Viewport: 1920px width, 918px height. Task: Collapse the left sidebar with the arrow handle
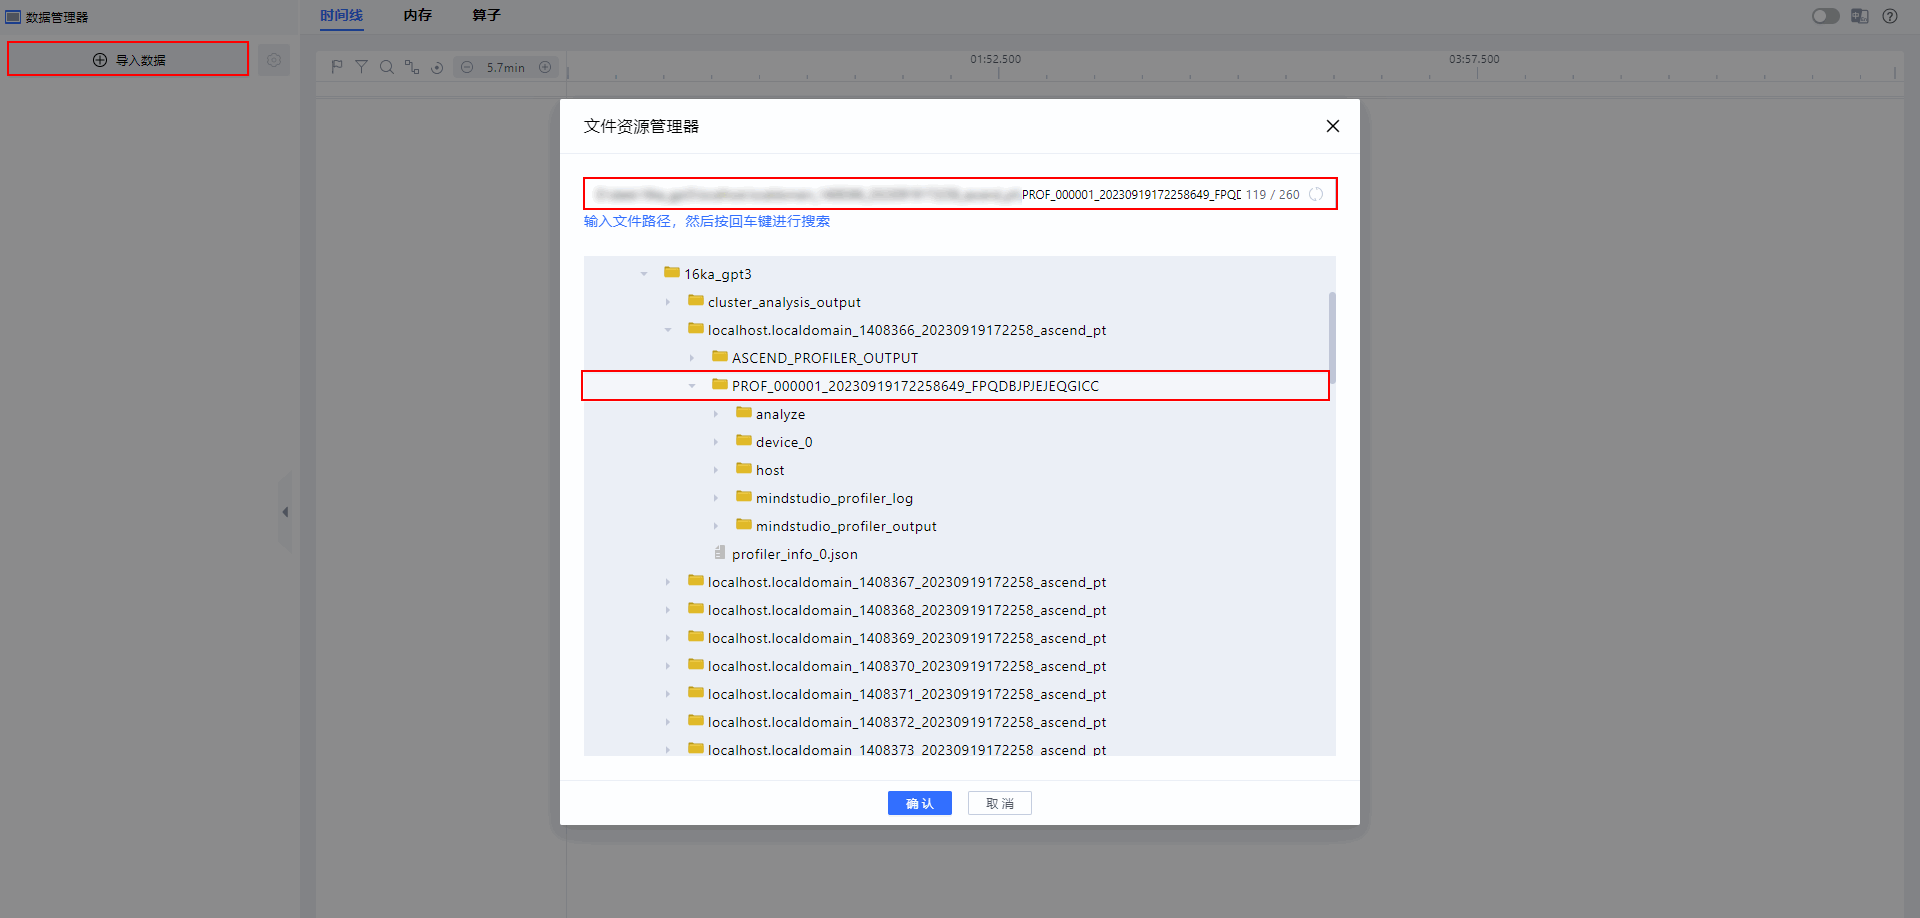pos(285,512)
